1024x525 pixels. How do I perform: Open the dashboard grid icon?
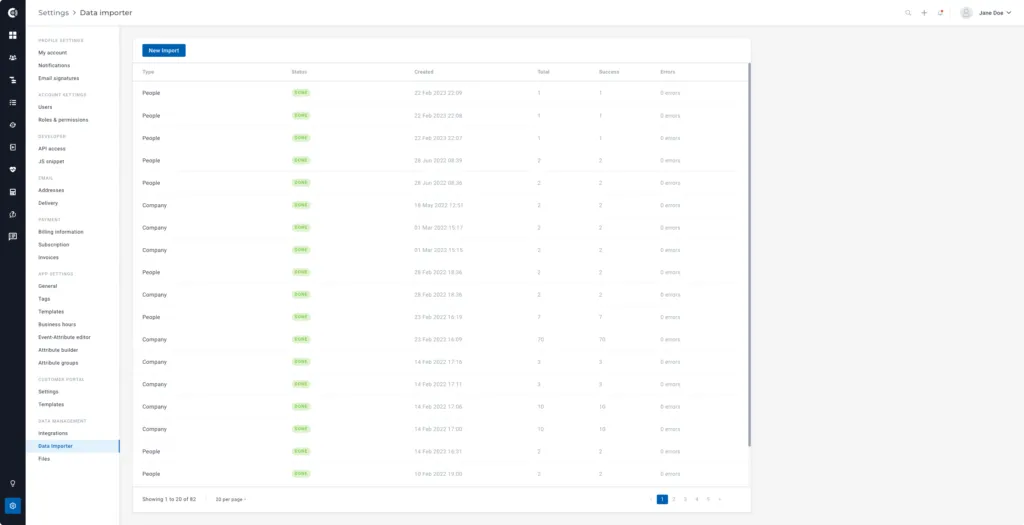tap(12, 35)
